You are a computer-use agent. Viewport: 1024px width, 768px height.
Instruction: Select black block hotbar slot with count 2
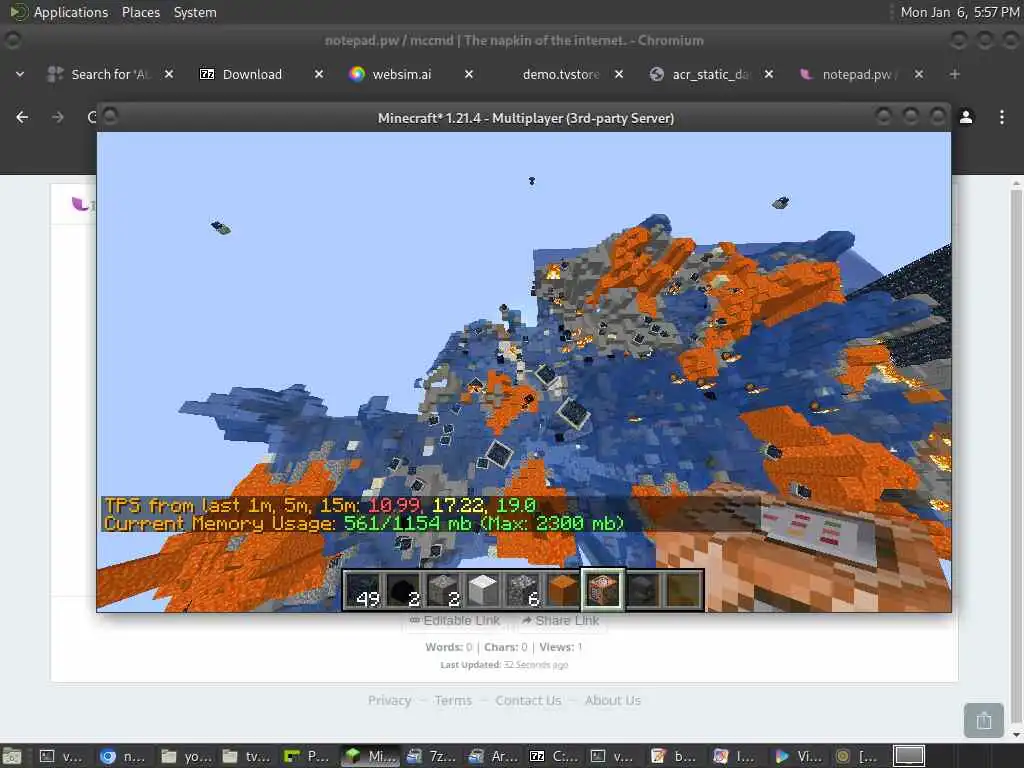pos(403,590)
